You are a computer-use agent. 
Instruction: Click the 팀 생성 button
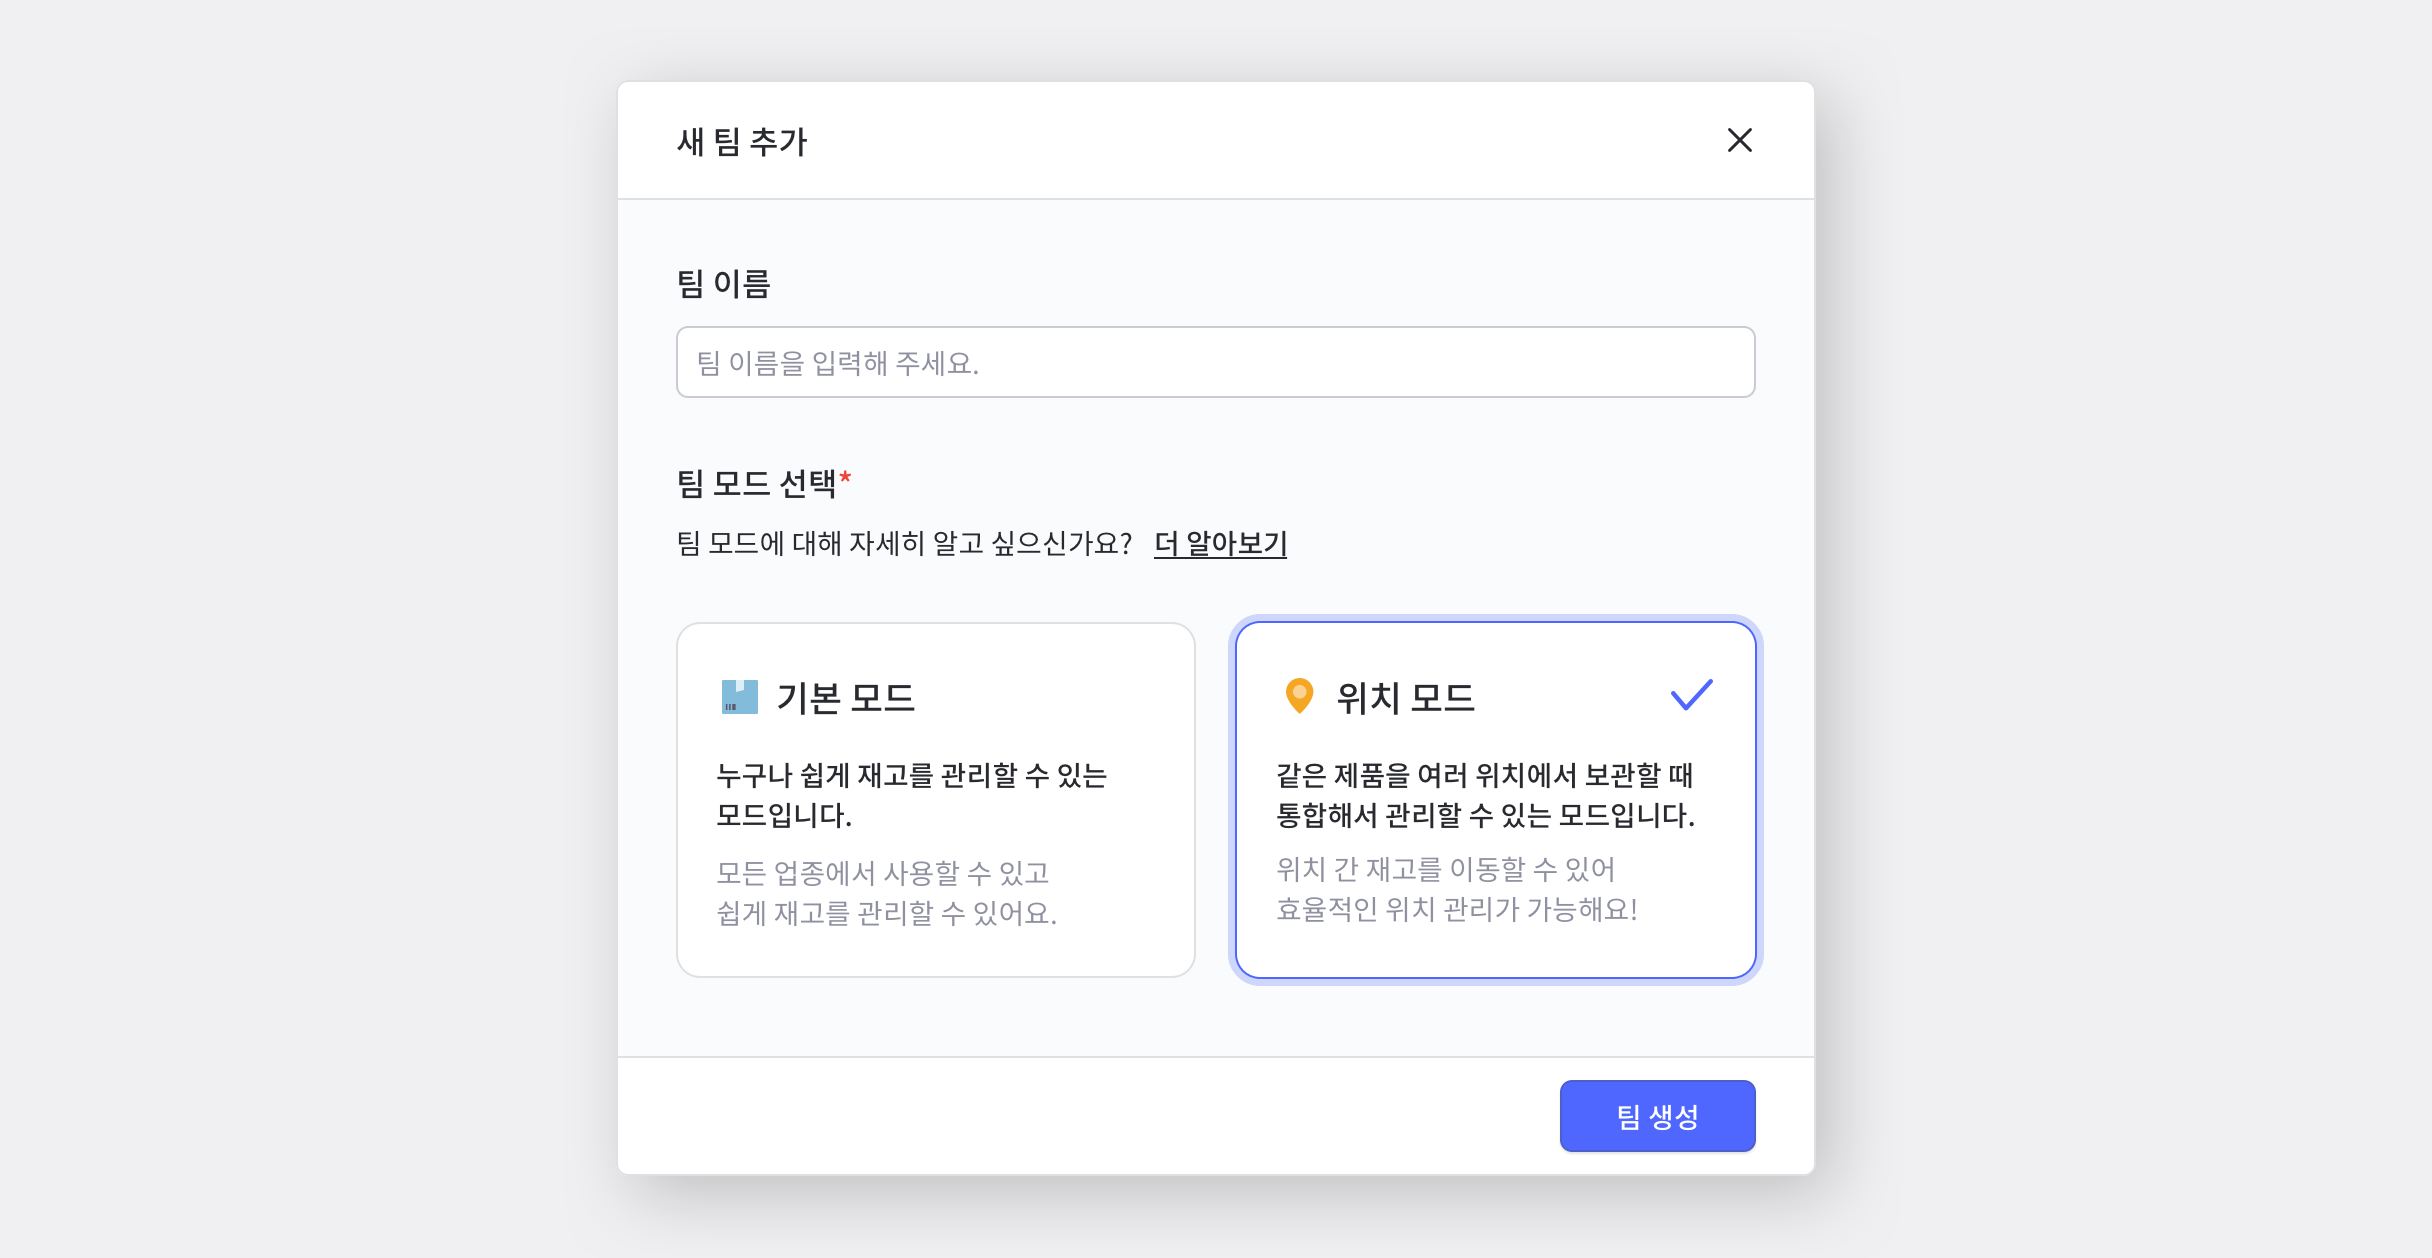(1657, 1116)
